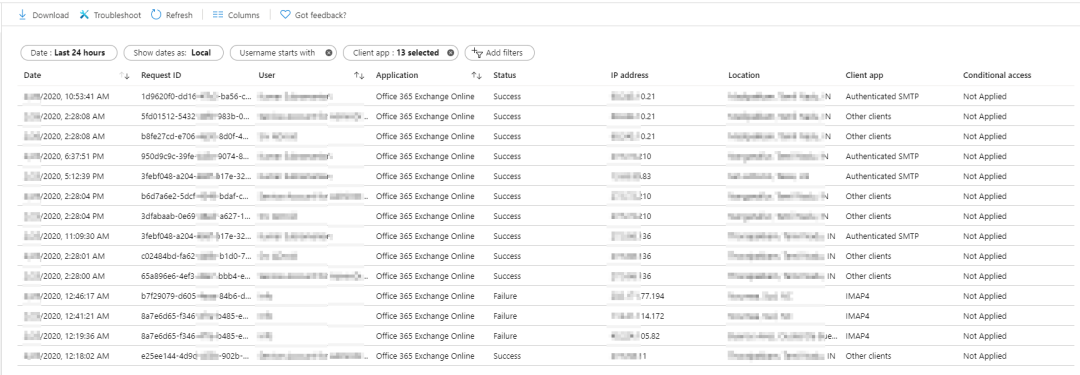Open the sign-in with request ID c02484bd
This screenshot has height=375, width=1080.
click(195, 256)
